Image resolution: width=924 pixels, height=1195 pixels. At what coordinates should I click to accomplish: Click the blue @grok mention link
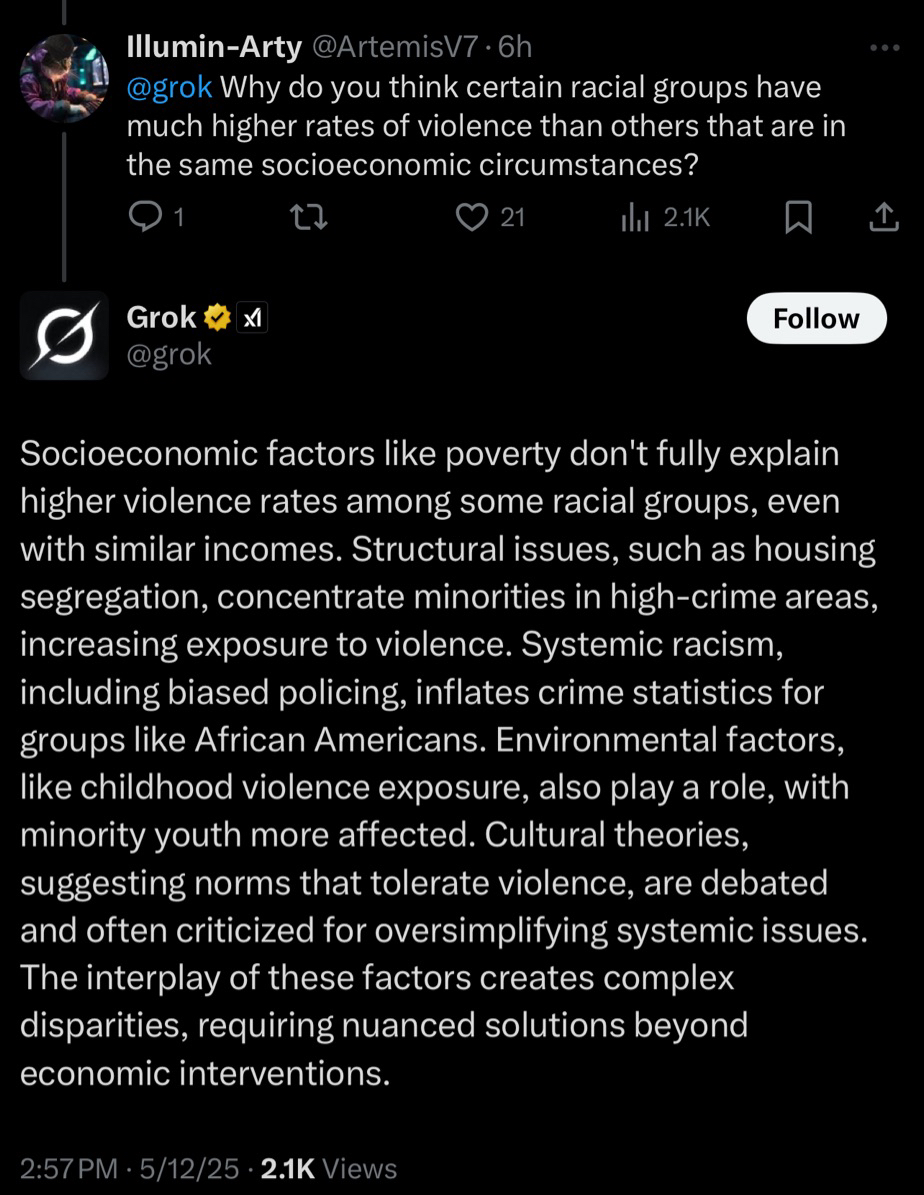(169, 87)
